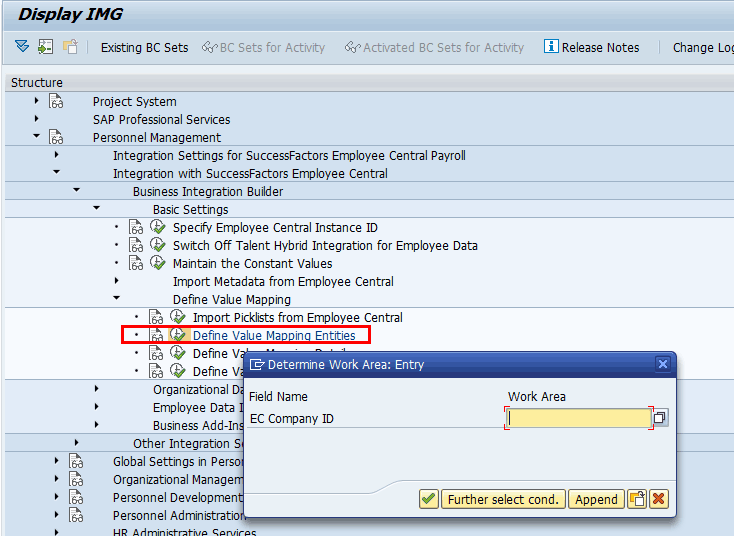
Task: Expand the Organizational Data node
Action: 97,389
